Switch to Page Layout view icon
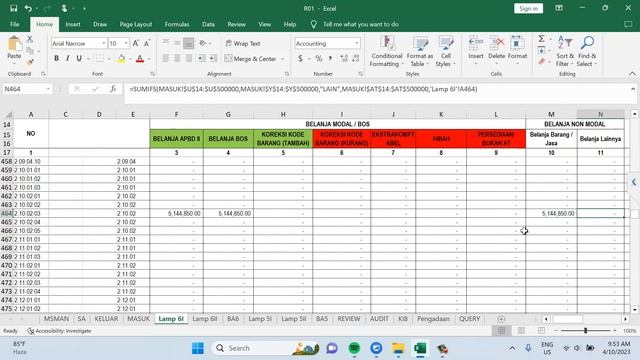The height and width of the screenshot is (360, 640). pyautogui.click(x=521, y=331)
